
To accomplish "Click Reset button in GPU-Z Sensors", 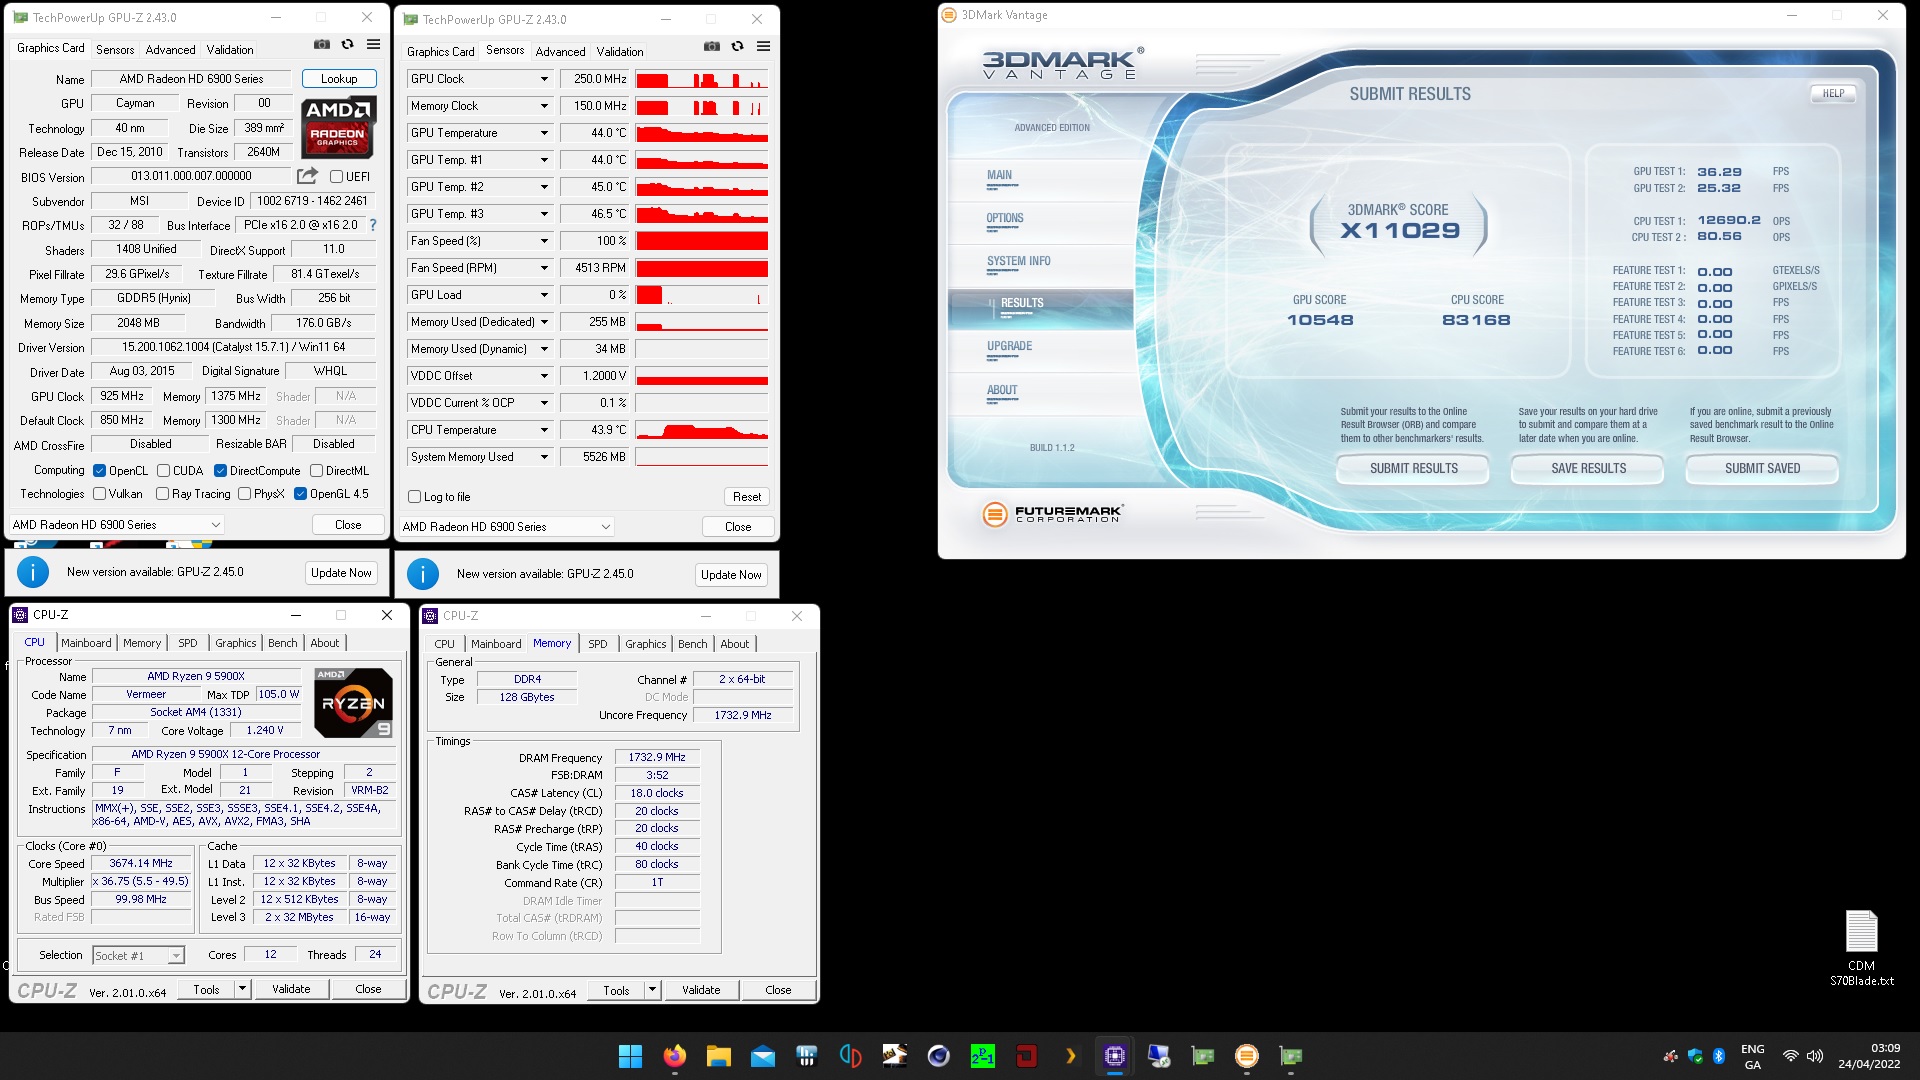I will (x=747, y=497).
